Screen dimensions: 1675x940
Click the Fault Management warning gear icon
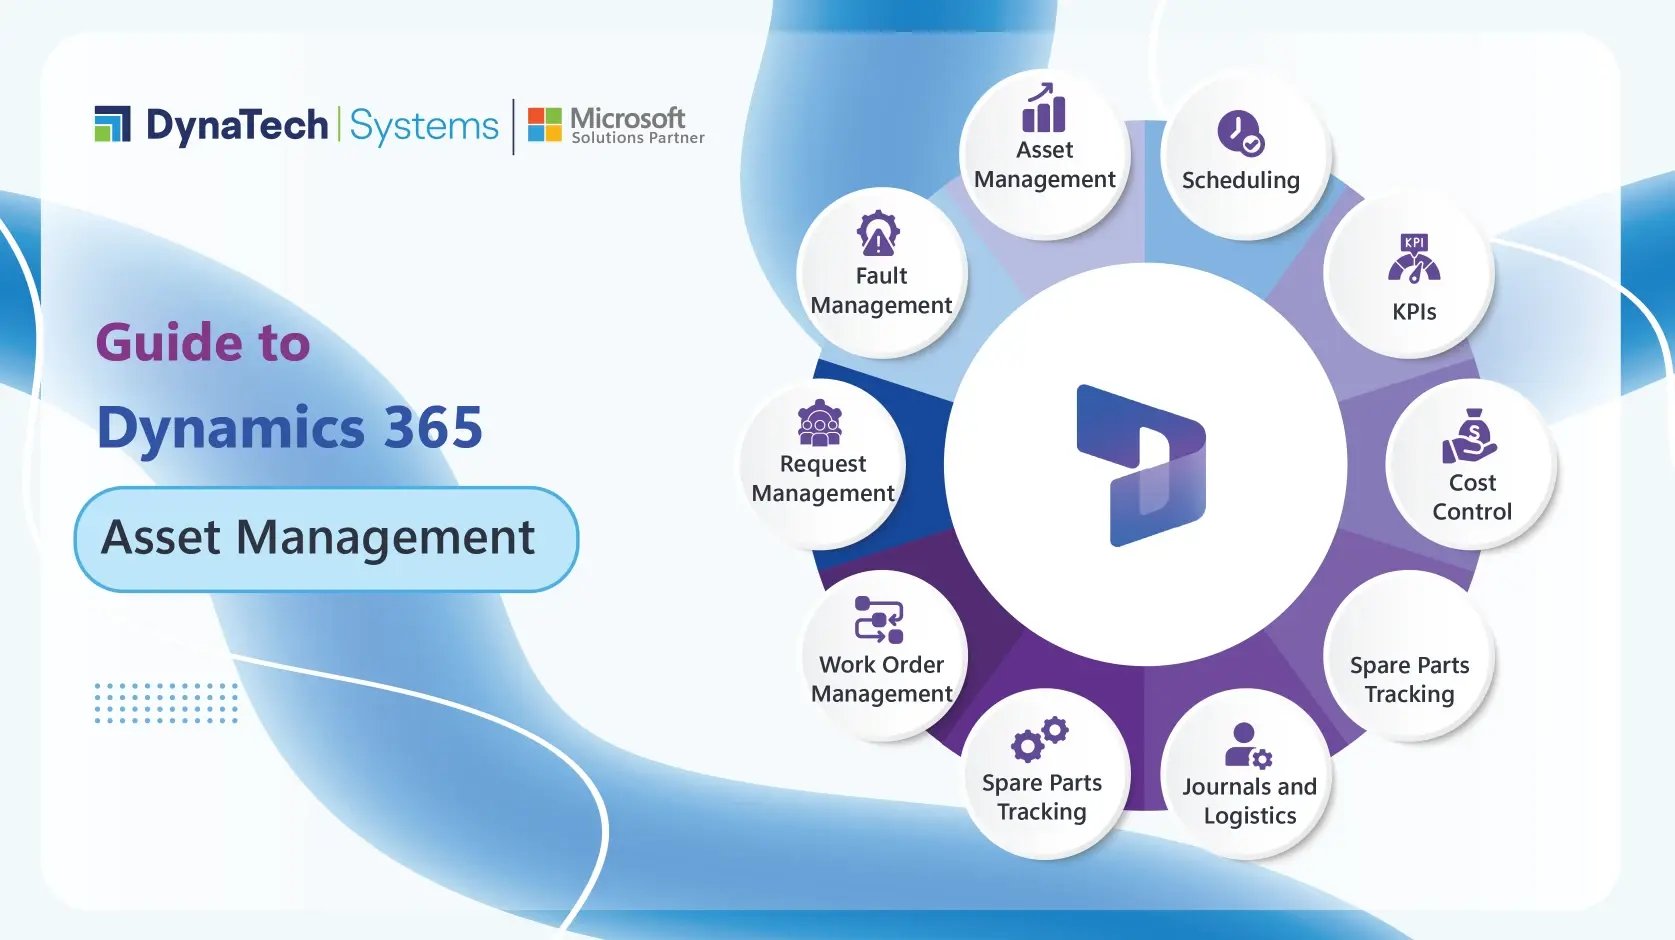tap(878, 233)
